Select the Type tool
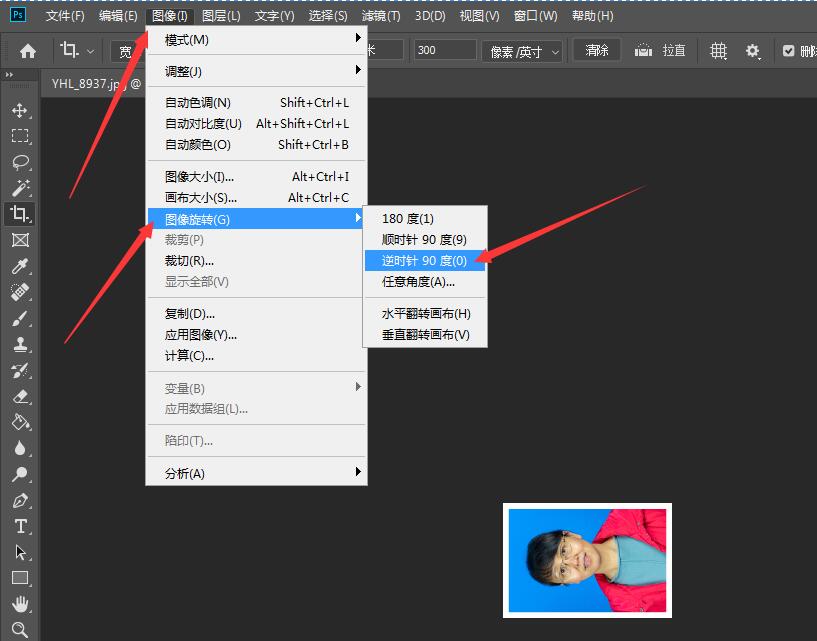 (20, 526)
